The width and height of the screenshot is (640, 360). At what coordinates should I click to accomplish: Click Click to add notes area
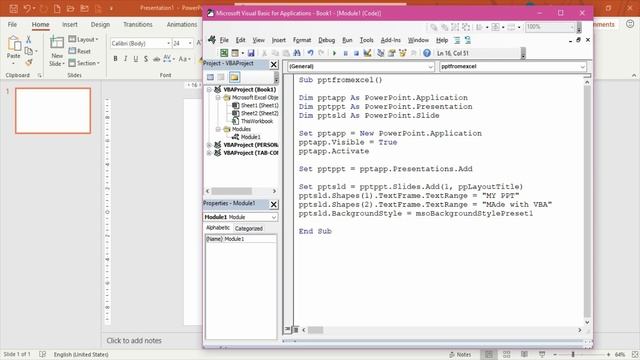point(134,340)
